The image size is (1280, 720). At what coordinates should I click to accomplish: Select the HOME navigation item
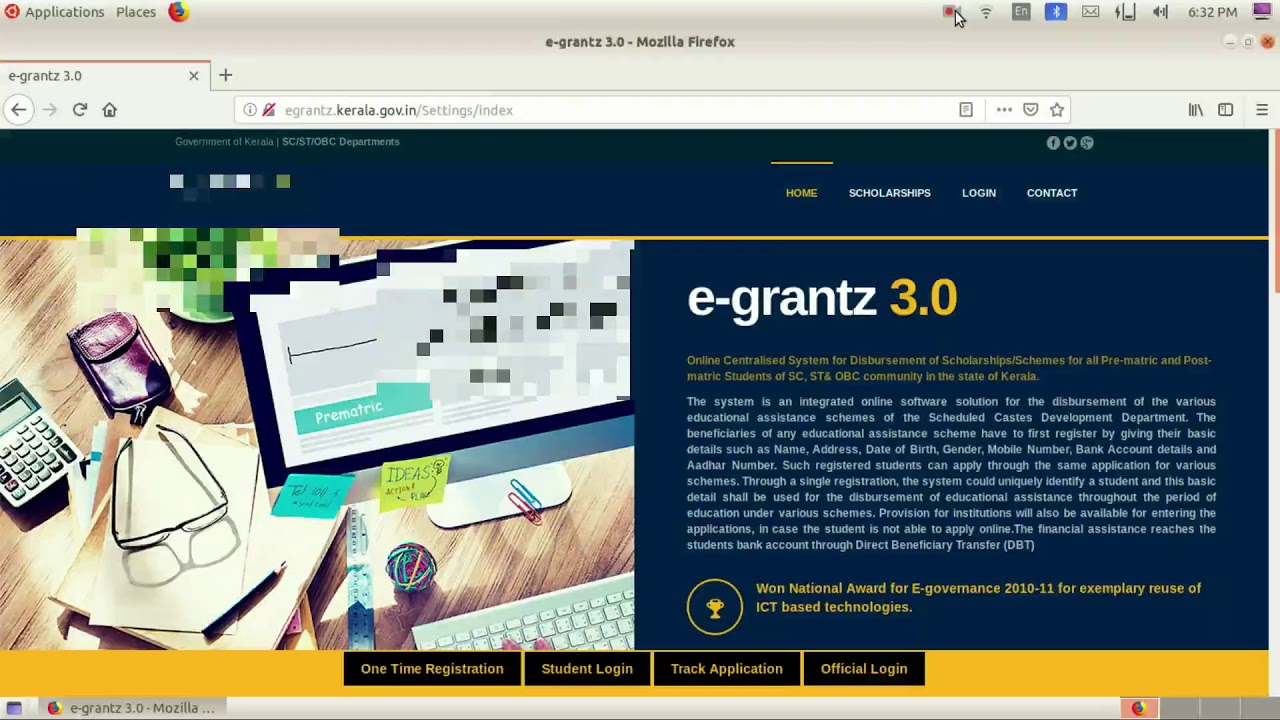801,193
